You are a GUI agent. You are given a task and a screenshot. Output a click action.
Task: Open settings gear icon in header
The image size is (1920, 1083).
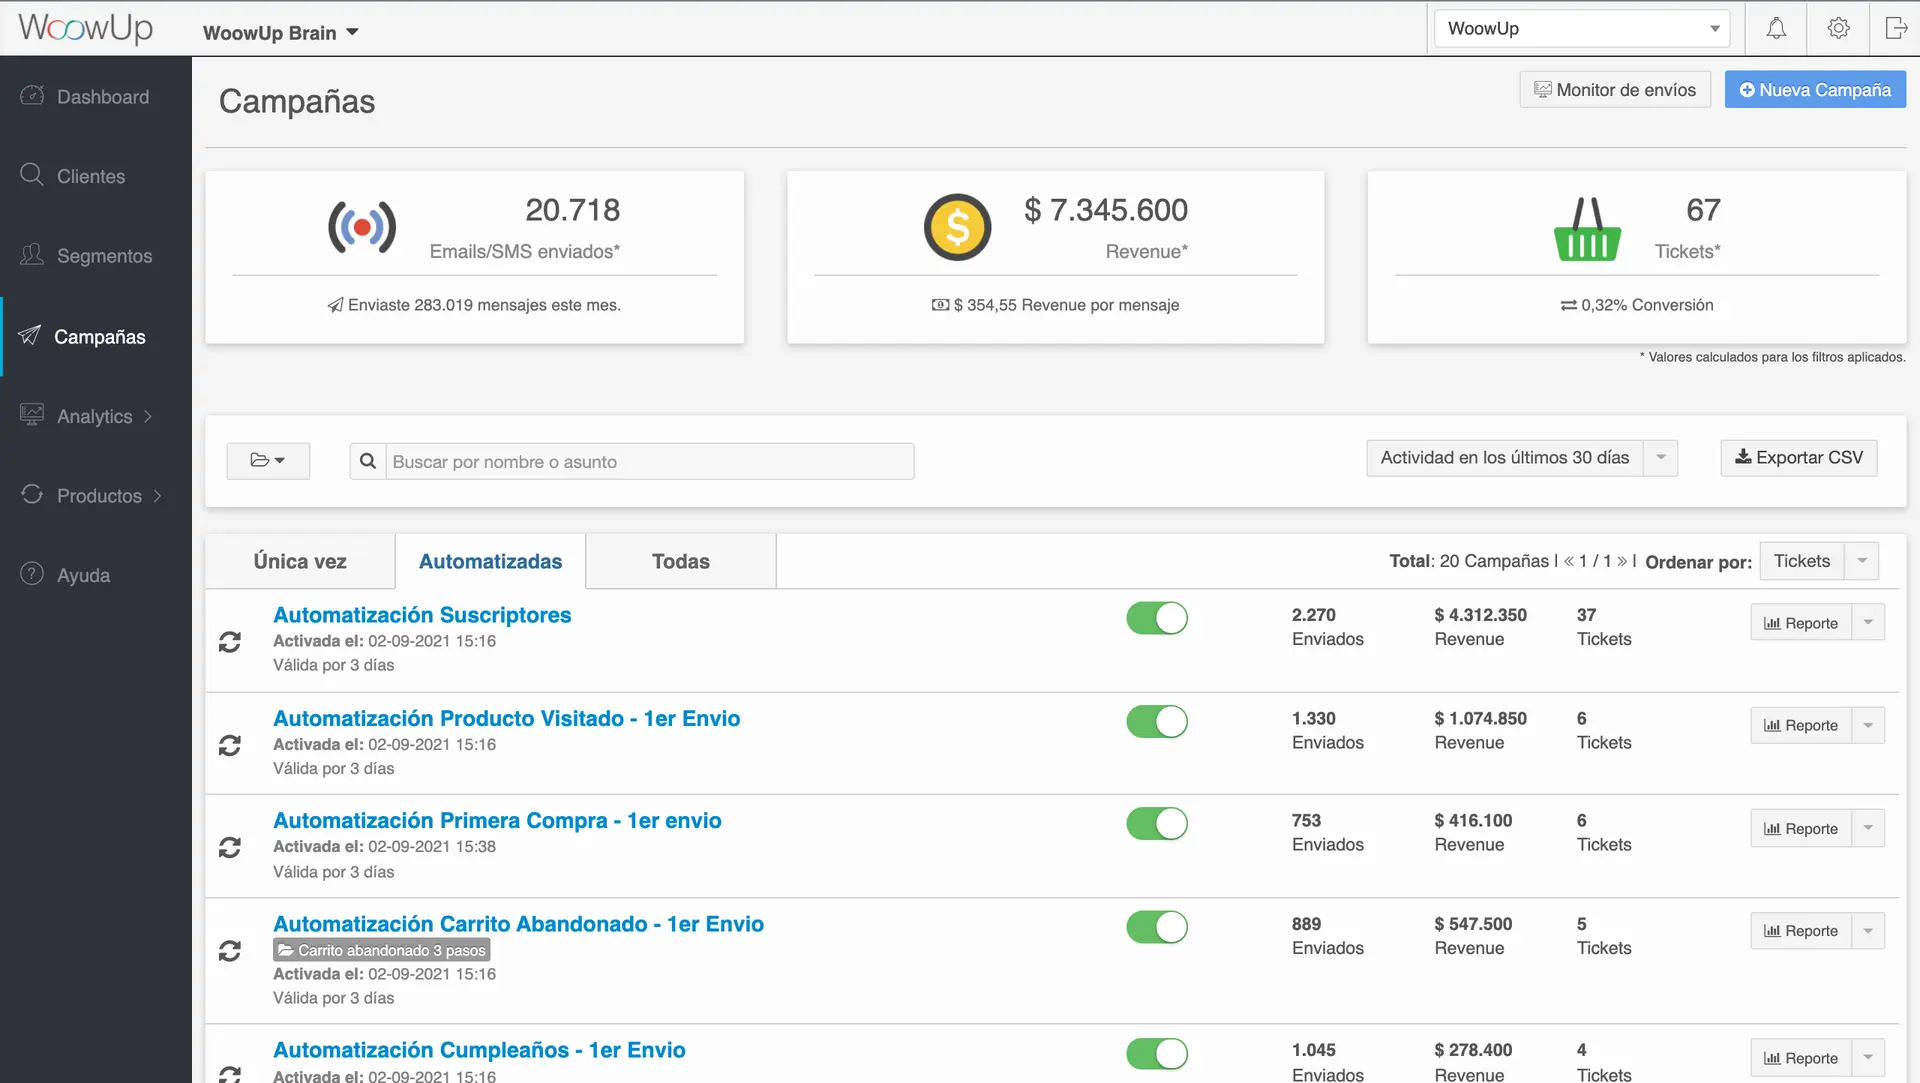1838,28
